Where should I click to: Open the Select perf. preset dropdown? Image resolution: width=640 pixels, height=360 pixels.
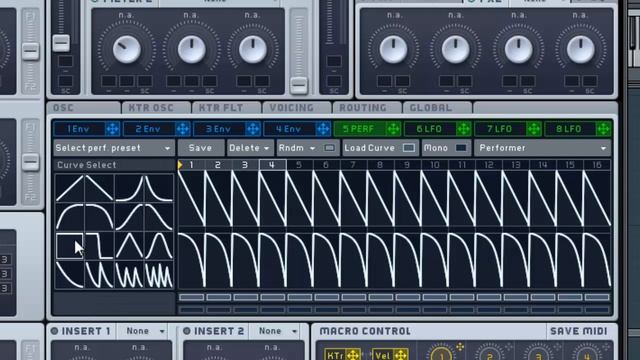pyautogui.click(x=114, y=148)
